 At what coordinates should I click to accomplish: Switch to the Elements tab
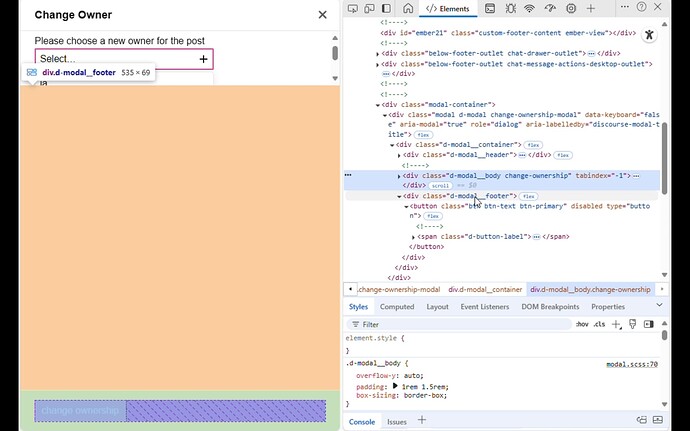pos(448,8)
